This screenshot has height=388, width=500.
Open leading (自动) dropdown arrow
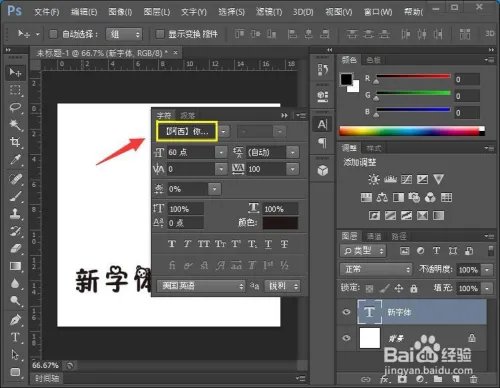(x=293, y=153)
